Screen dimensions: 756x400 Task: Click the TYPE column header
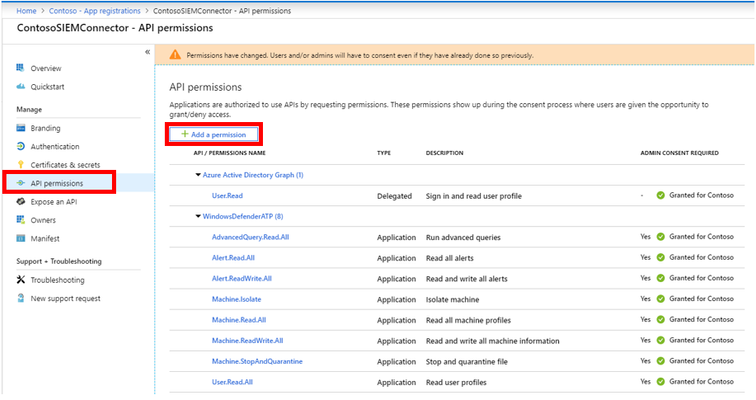pos(384,153)
